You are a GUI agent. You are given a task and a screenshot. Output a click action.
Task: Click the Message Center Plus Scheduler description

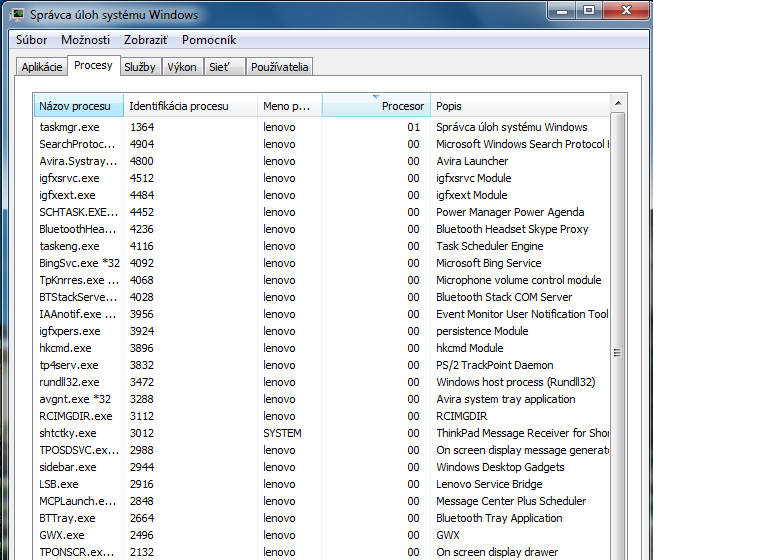(x=511, y=501)
